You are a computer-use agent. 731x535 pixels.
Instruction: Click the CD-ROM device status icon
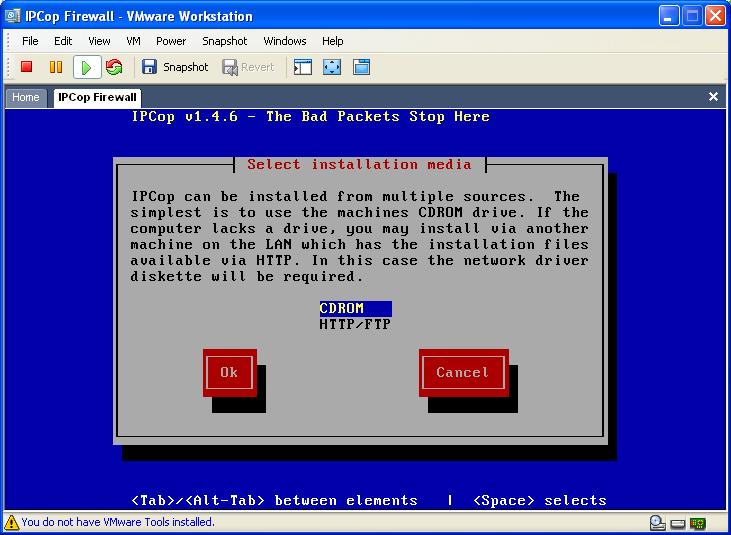657,523
